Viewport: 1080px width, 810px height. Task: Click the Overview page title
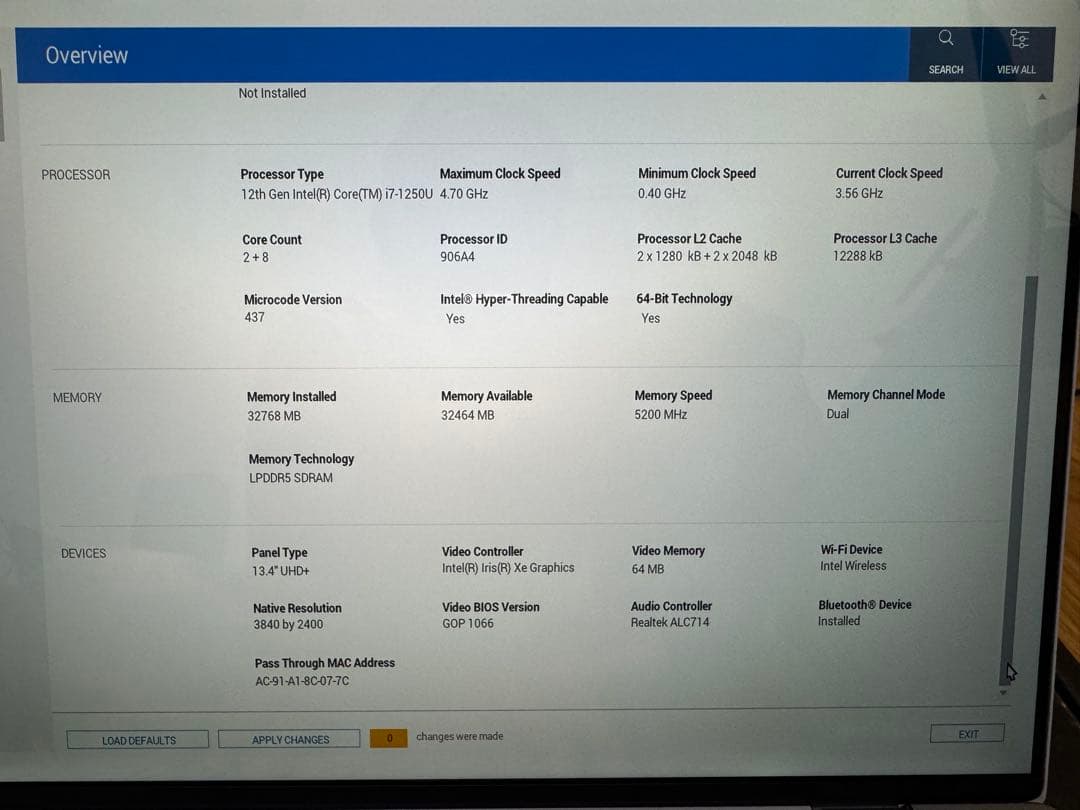85,56
